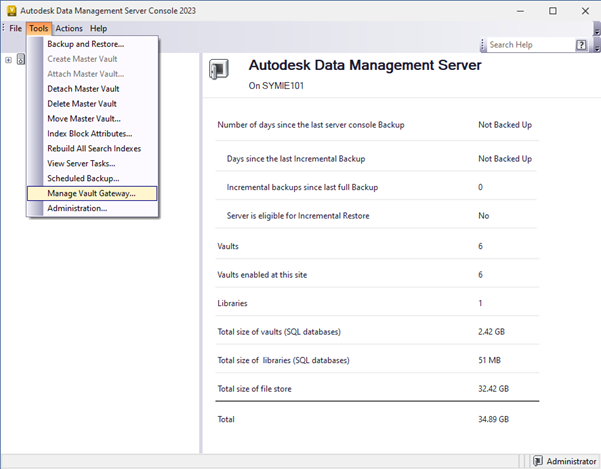Click the Search Help input field

(530, 45)
